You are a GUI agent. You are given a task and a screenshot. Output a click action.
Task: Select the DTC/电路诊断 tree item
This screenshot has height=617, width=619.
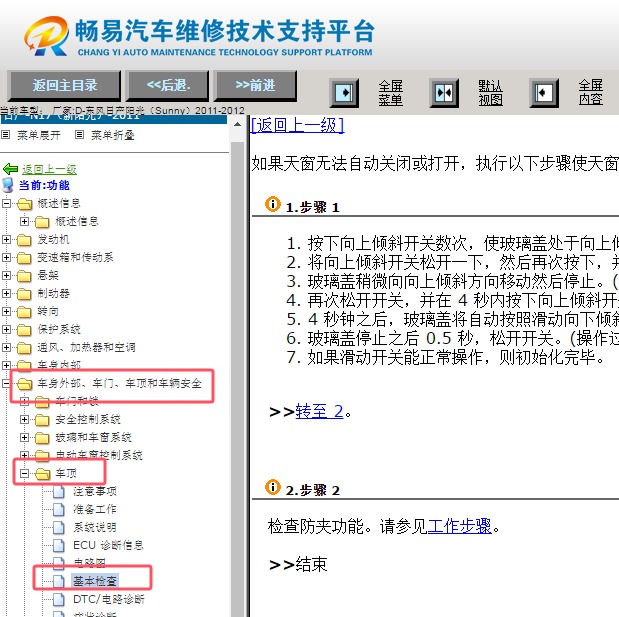(x=109, y=599)
